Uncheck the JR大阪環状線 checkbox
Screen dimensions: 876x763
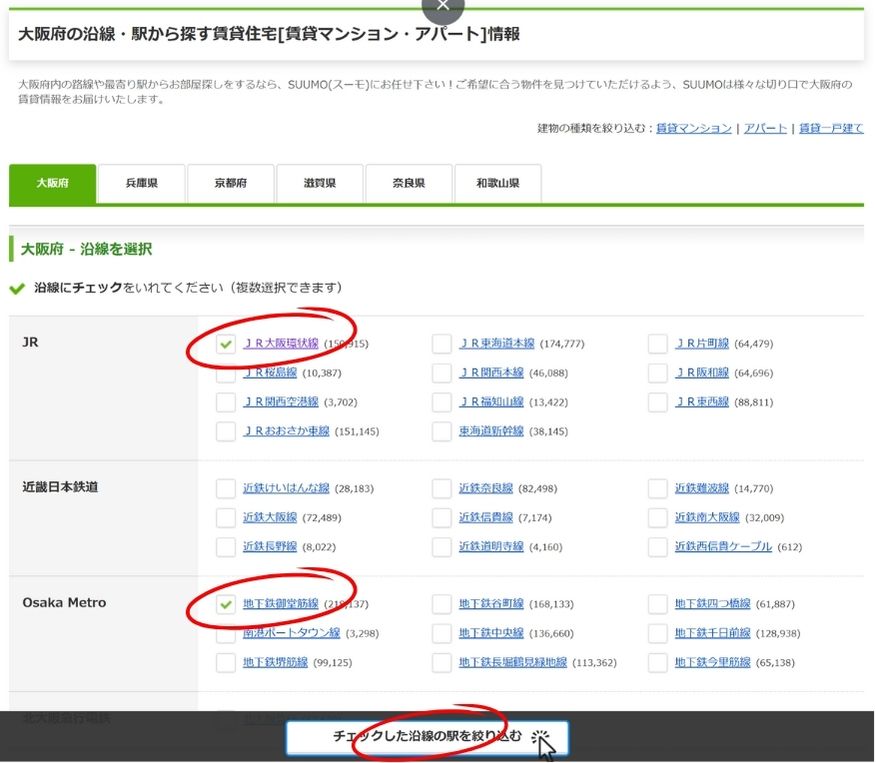coord(226,344)
